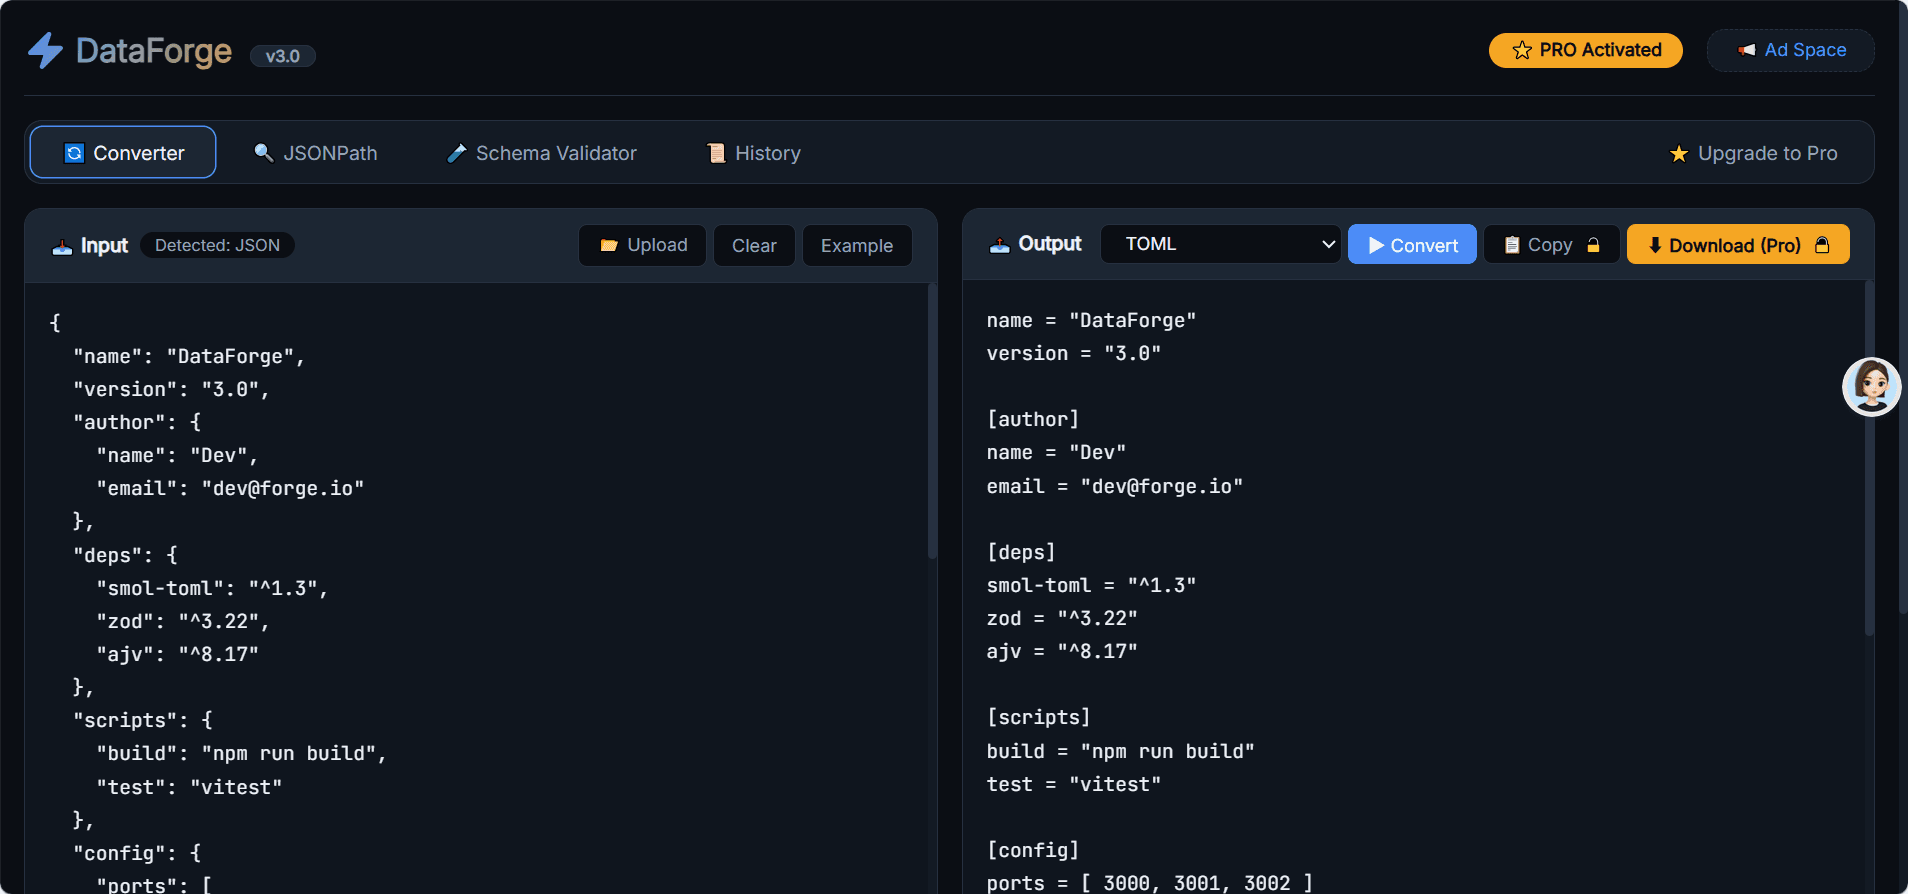The image size is (1908, 894).
Task: Click the play icon in Convert button
Action: (1376, 246)
